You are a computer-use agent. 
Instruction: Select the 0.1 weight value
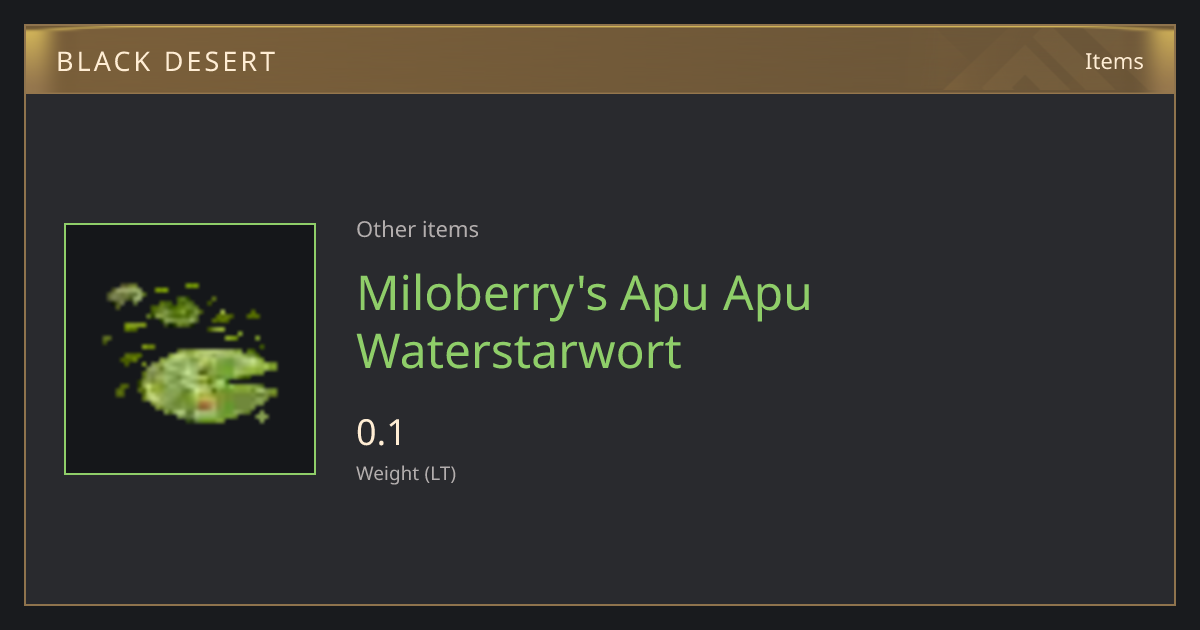pos(380,433)
